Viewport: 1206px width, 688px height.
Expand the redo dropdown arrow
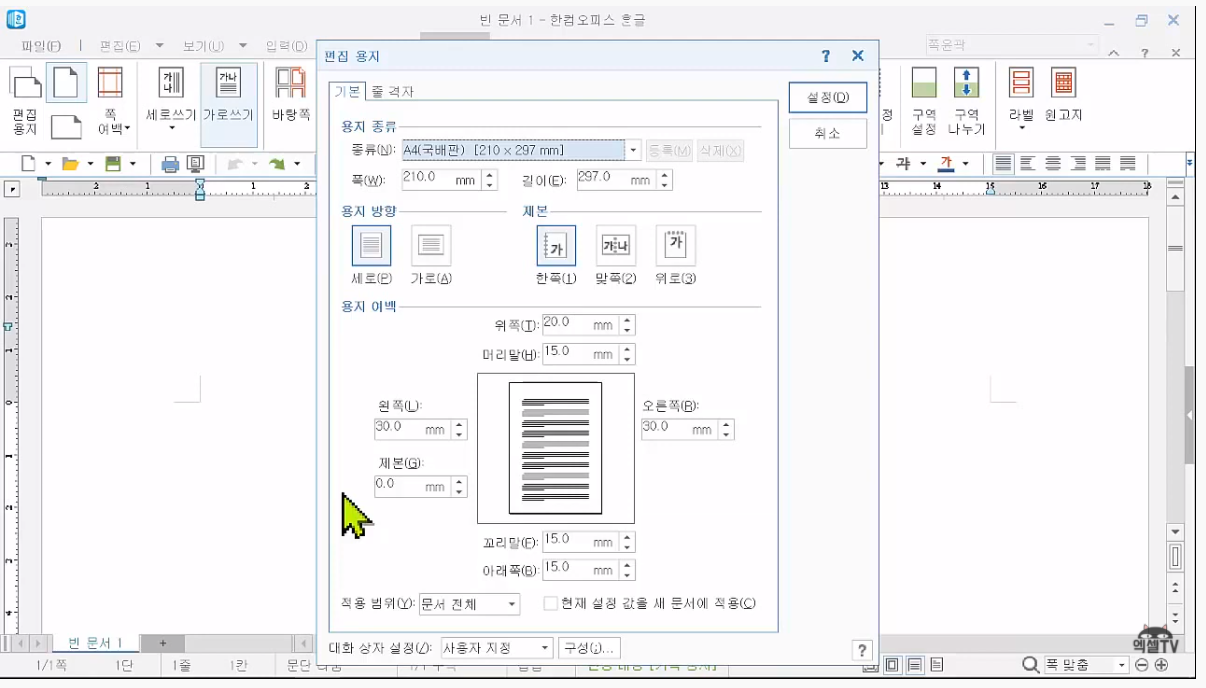297,164
